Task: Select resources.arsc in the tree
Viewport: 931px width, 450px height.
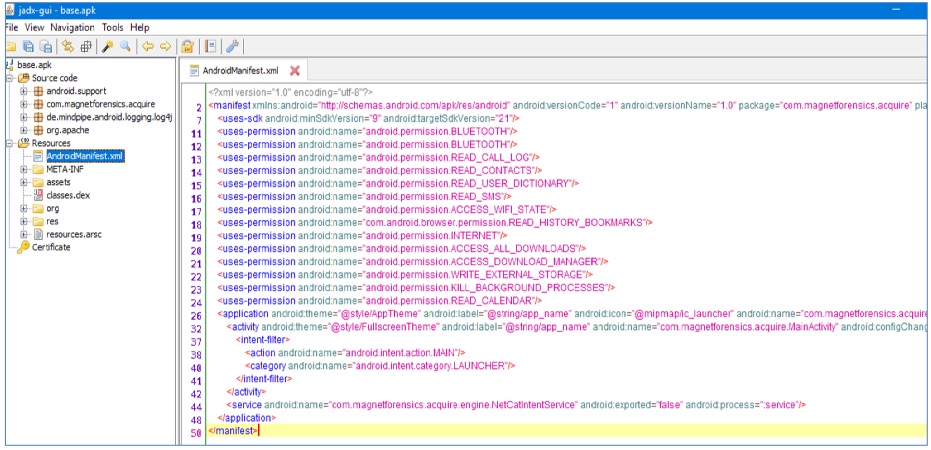Action: tap(74, 234)
